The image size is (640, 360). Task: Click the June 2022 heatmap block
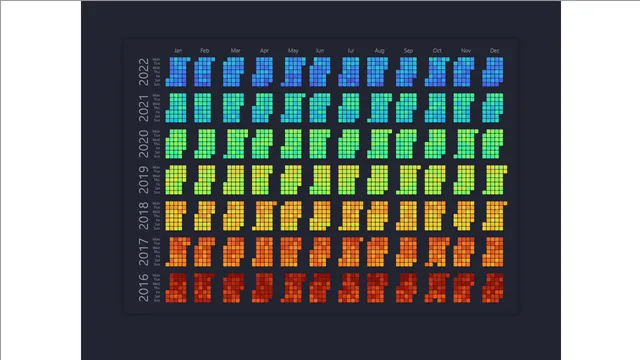point(320,72)
